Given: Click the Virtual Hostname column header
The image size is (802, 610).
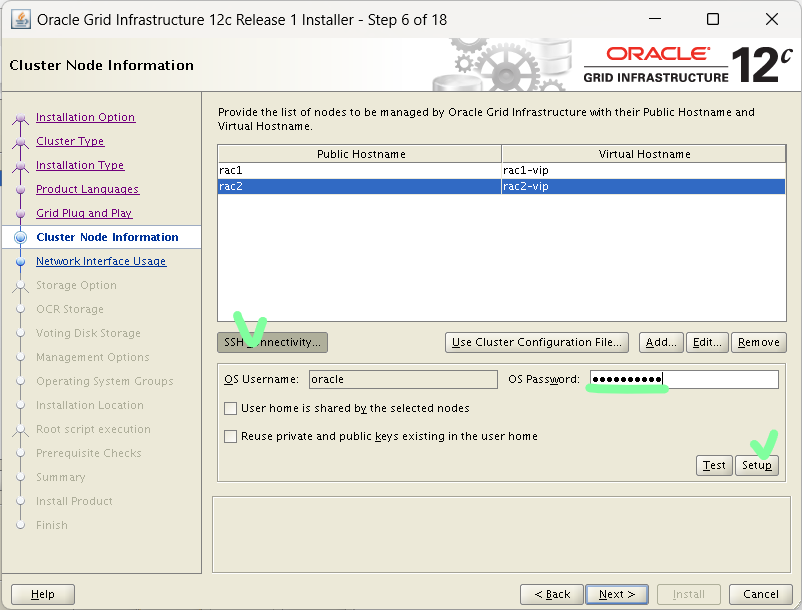Looking at the screenshot, I should point(644,154).
